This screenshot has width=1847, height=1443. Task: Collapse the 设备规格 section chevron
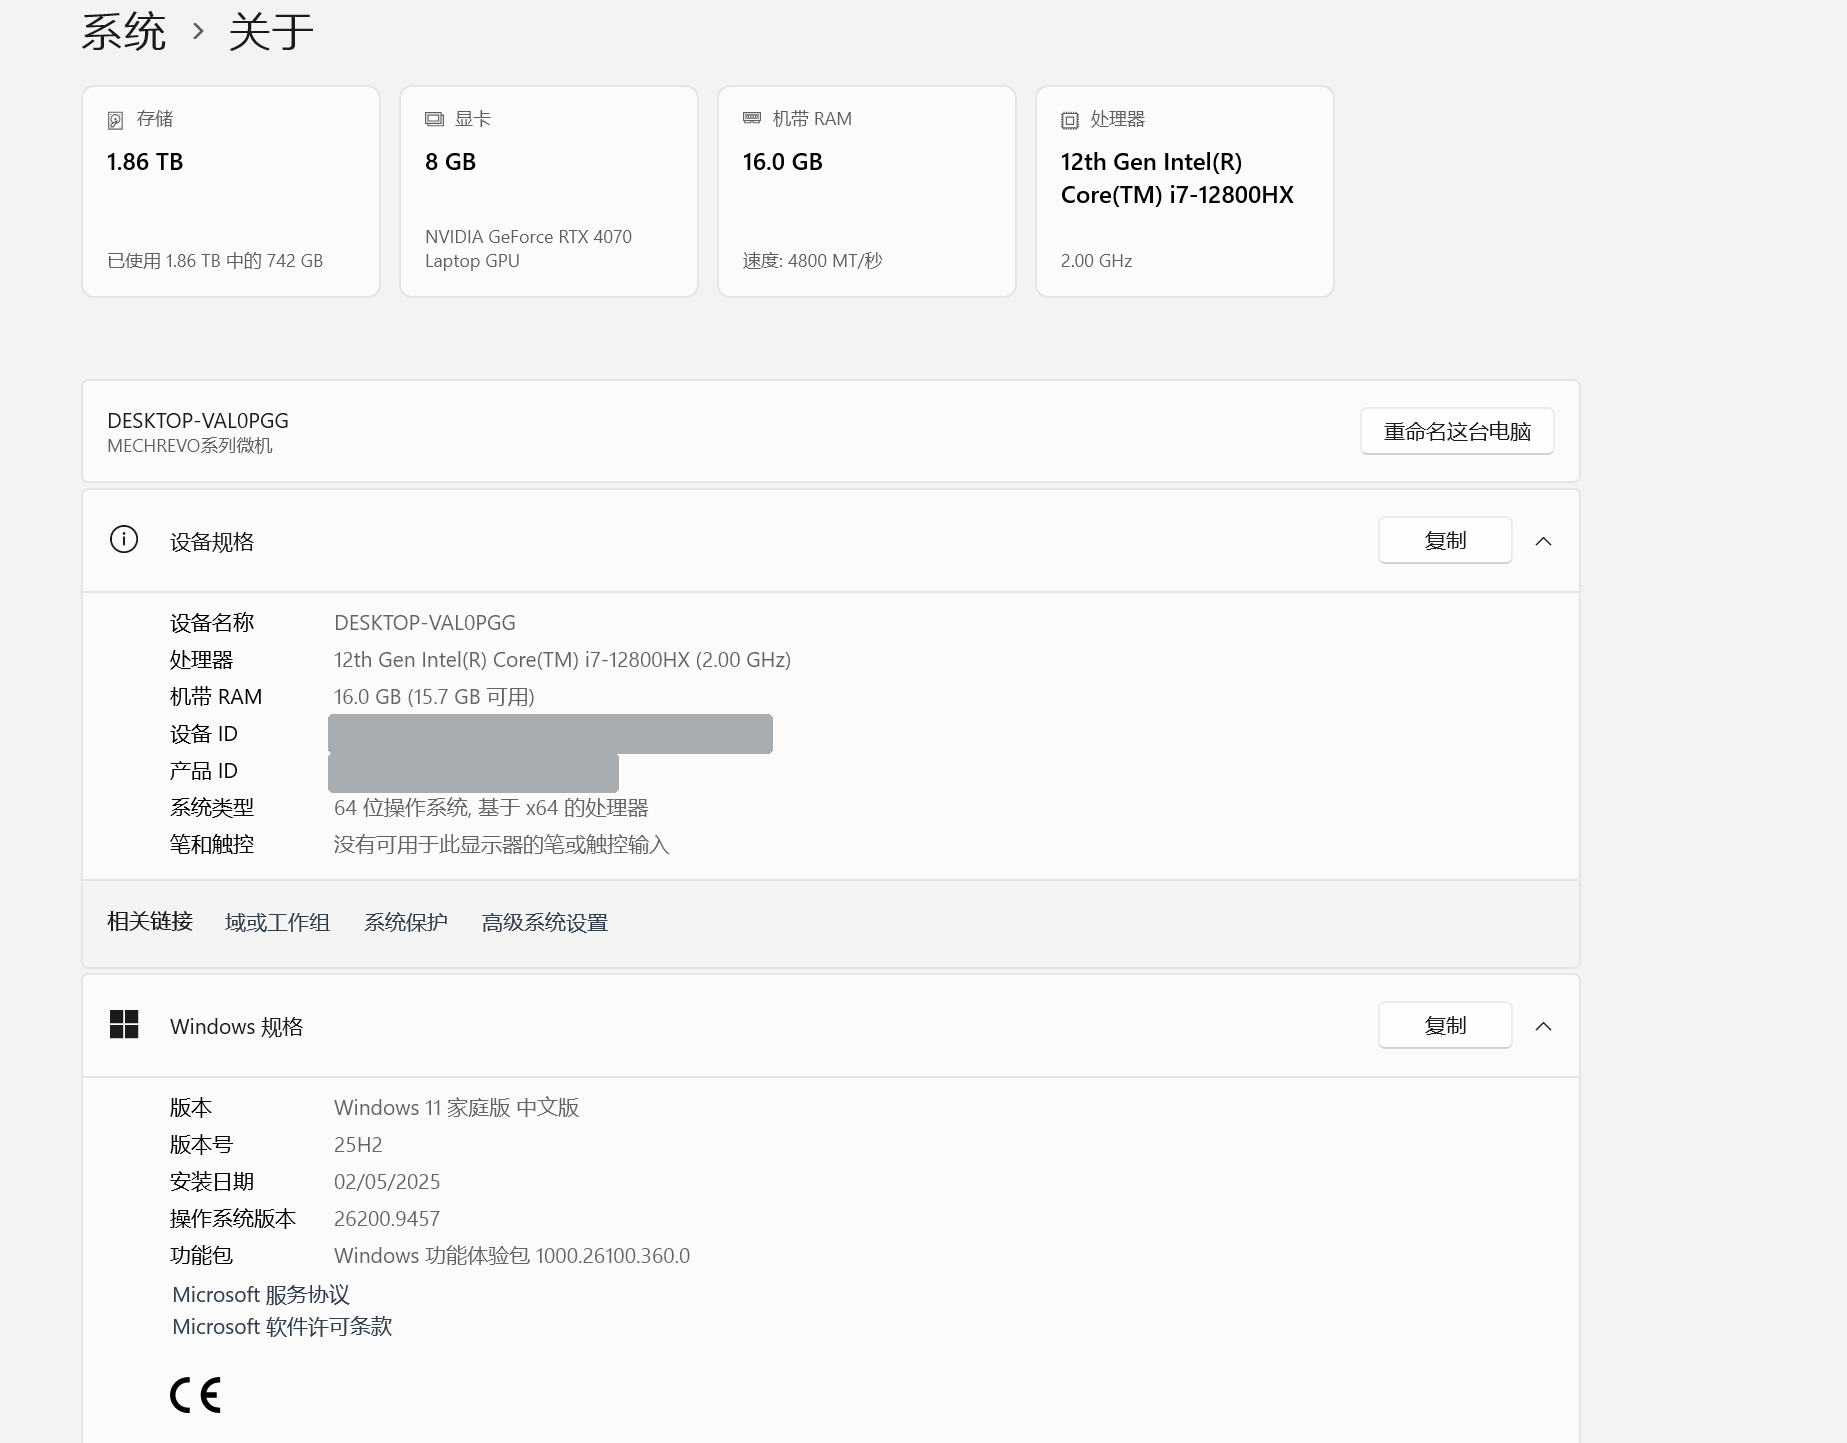pyautogui.click(x=1543, y=541)
